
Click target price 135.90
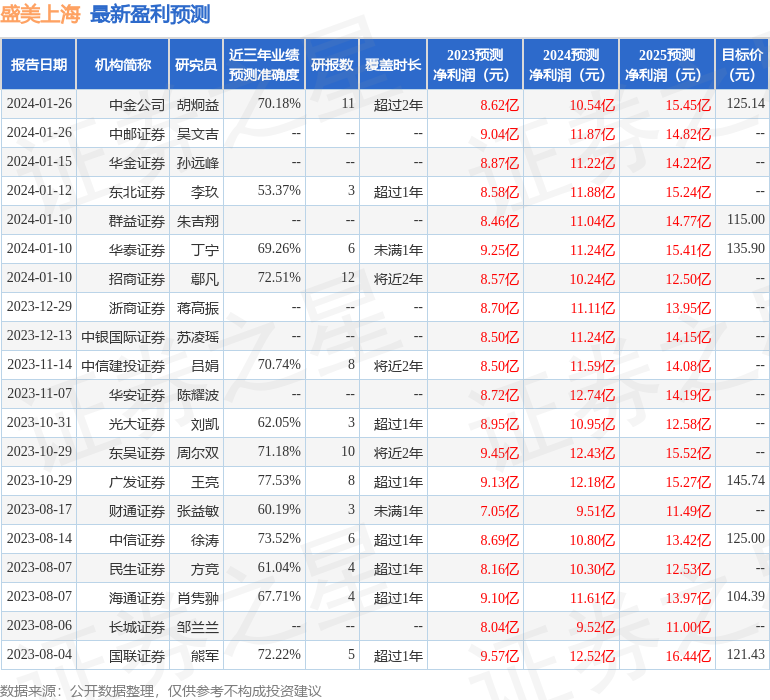click(745, 249)
